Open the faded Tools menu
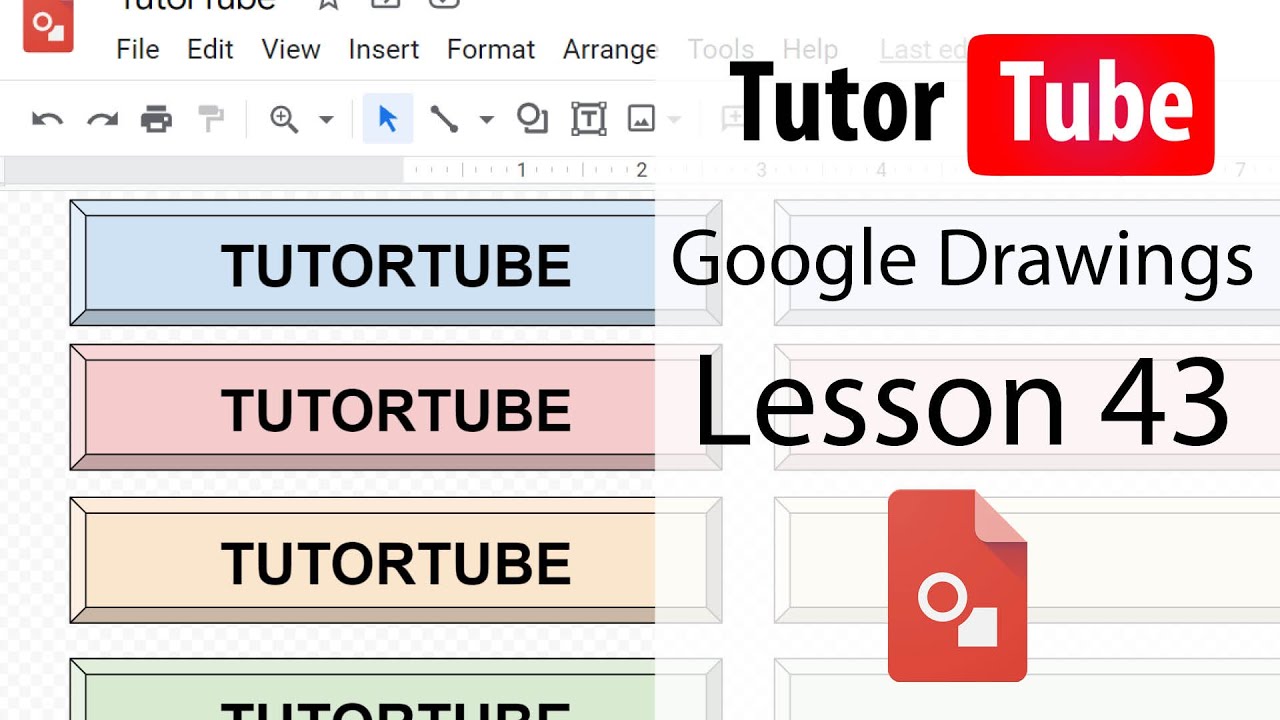Viewport: 1280px width, 720px height. [x=720, y=49]
